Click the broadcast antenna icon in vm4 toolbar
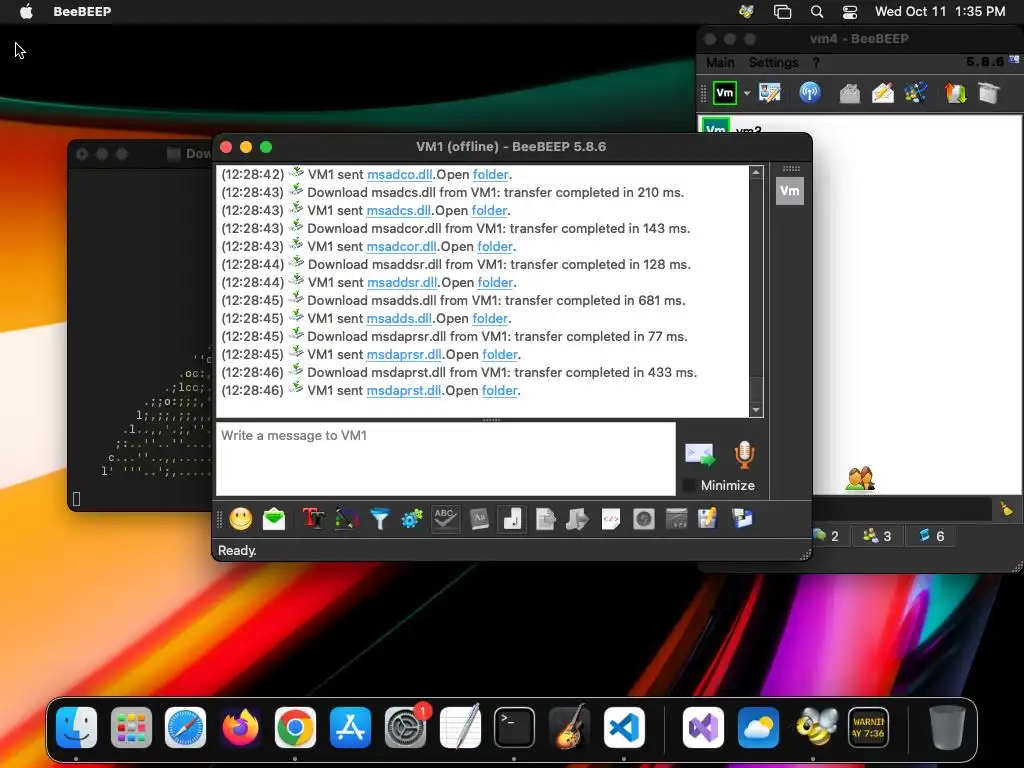Image resolution: width=1024 pixels, height=768 pixels. coord(810,93)
